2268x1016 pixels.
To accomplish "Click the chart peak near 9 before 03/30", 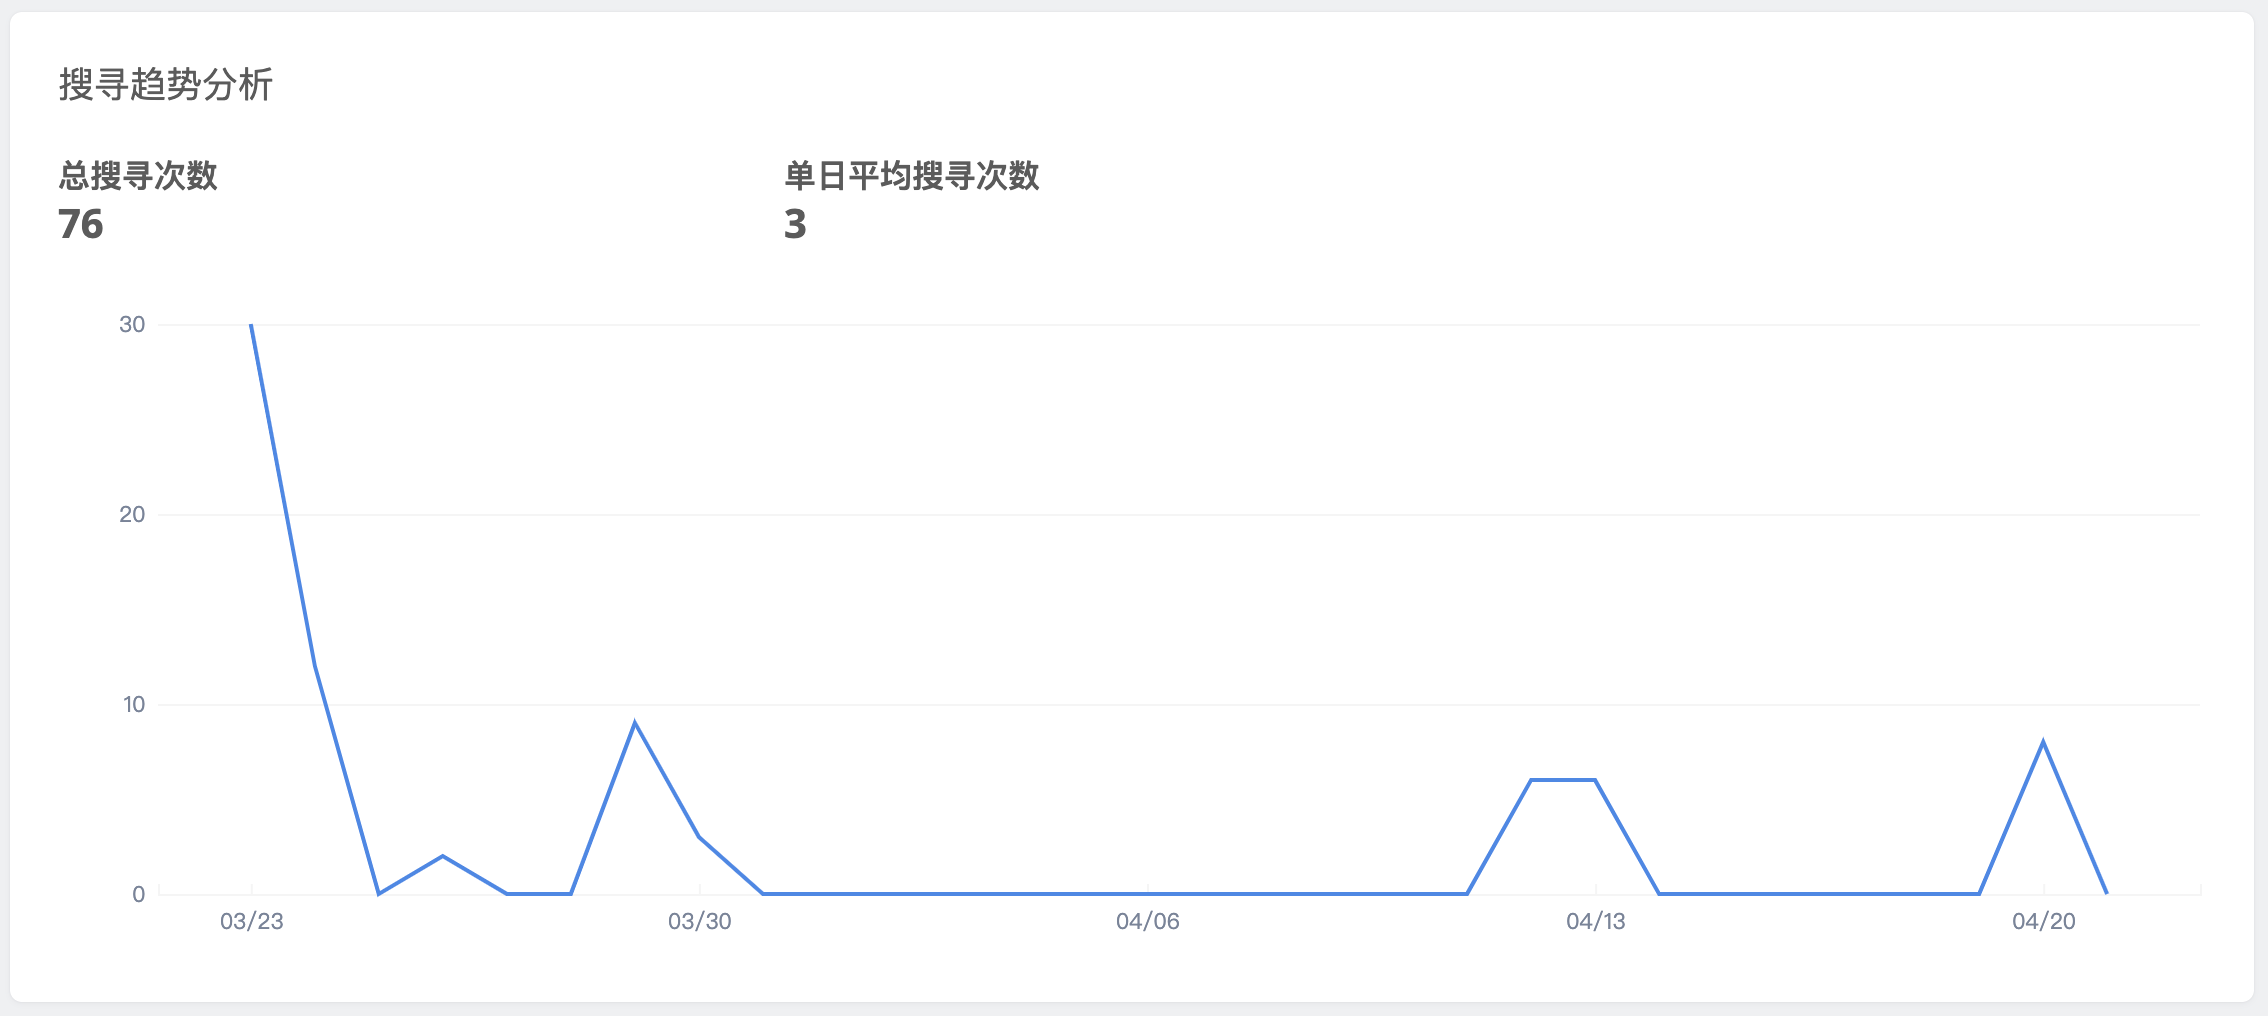I will pos(635,723).
